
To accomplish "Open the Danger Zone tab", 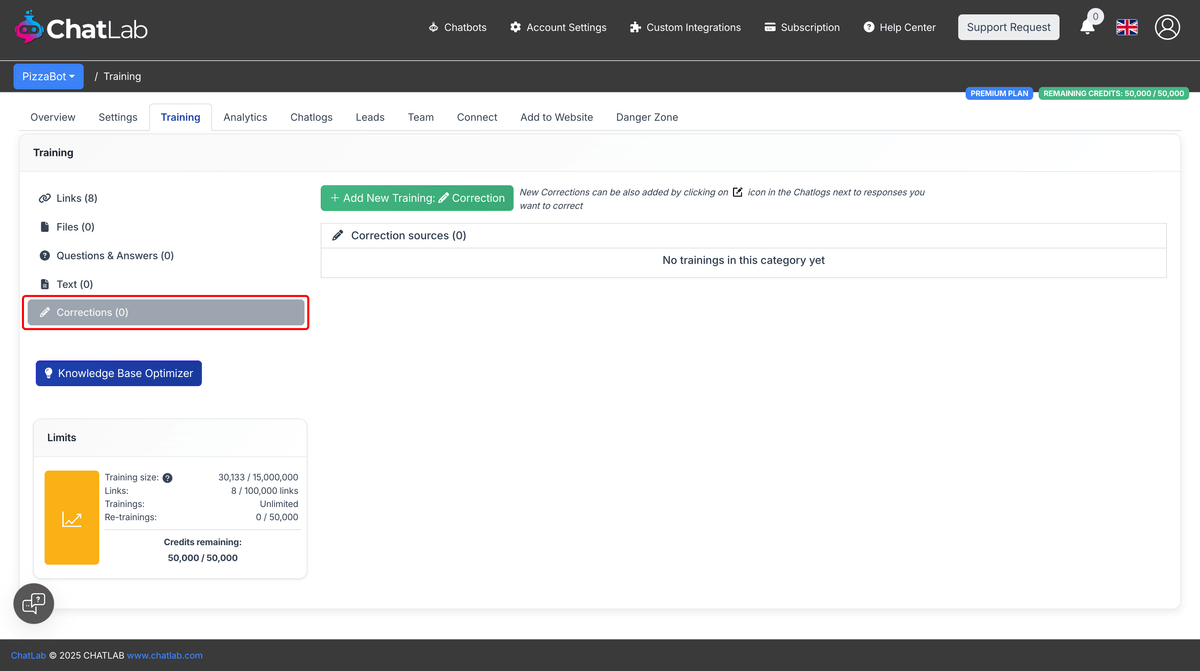I will [646, 117].
